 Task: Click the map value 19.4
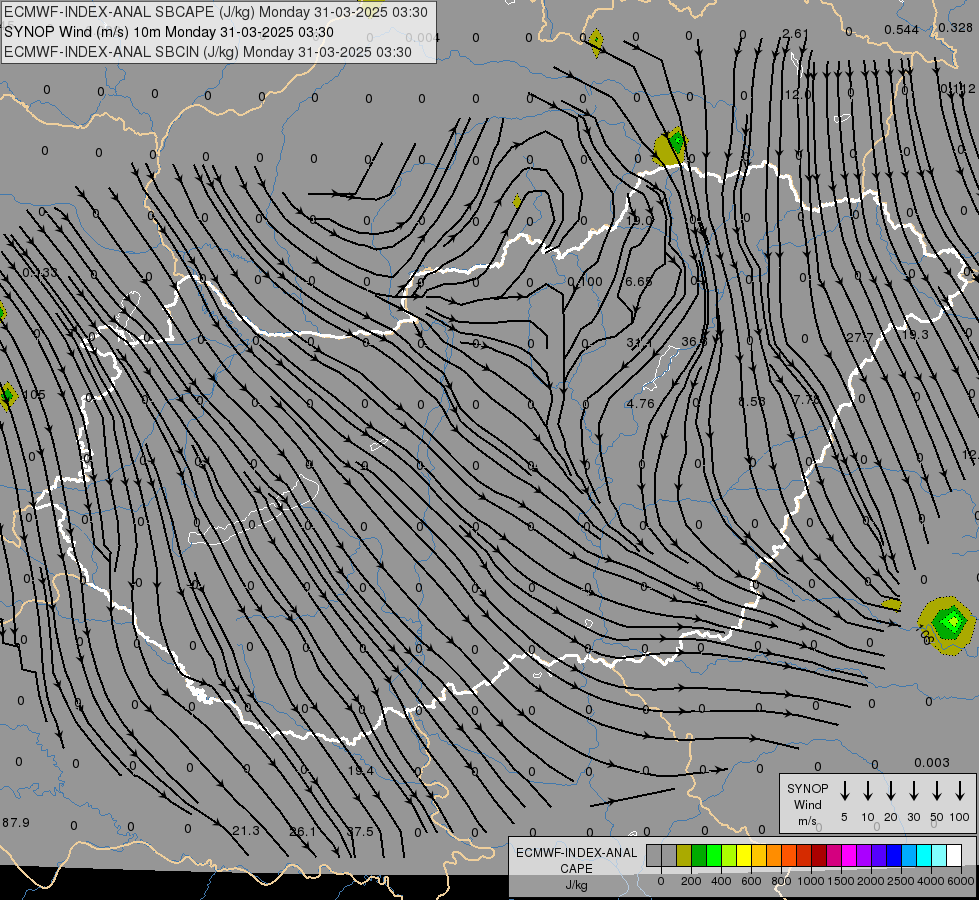pos(361,771)
